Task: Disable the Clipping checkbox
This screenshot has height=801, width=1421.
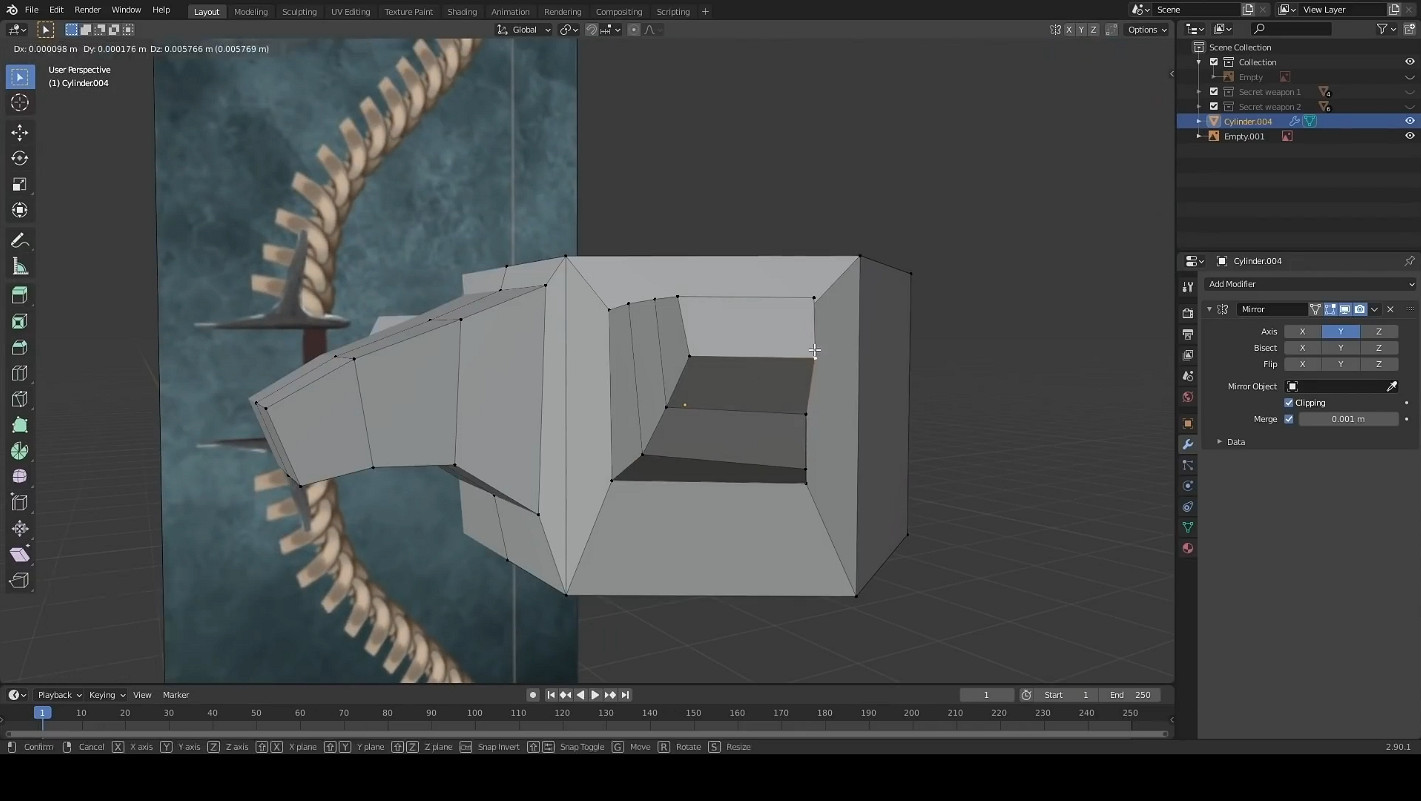Action: (1289, 402)
